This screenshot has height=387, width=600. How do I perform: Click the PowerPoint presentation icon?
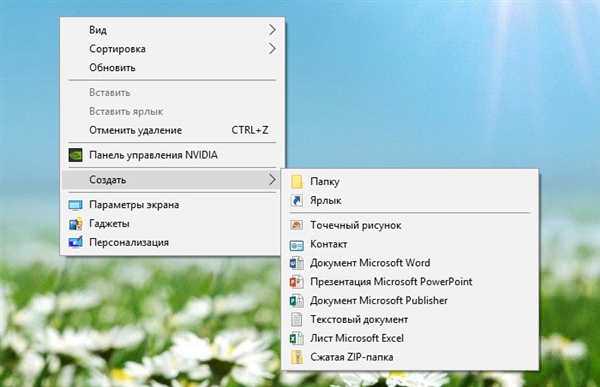(297, 282)
